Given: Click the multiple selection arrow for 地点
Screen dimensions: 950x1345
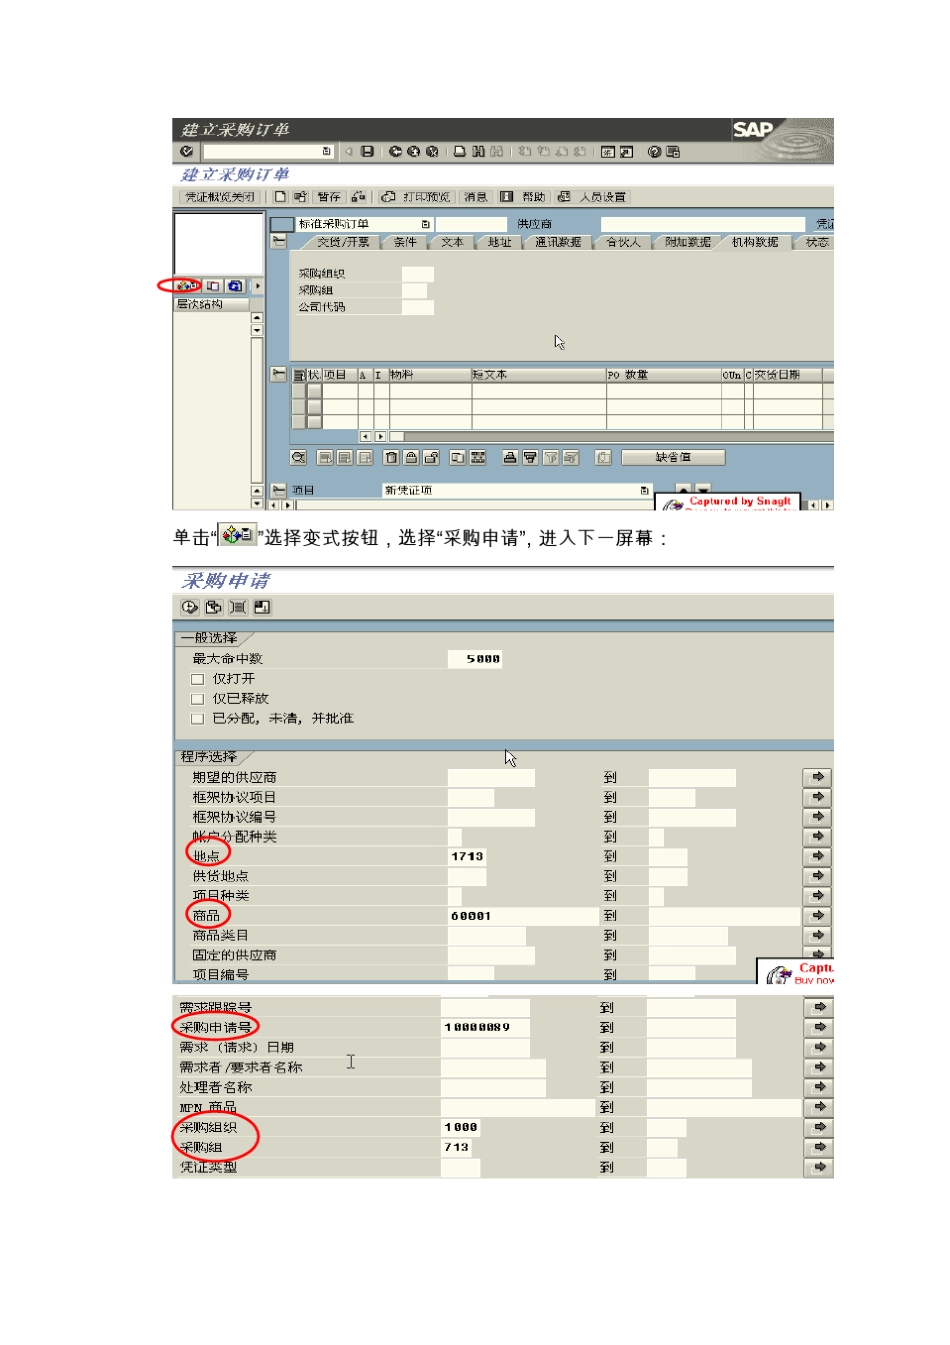Looking at the screenshot, I should click(x=818, y=856).
